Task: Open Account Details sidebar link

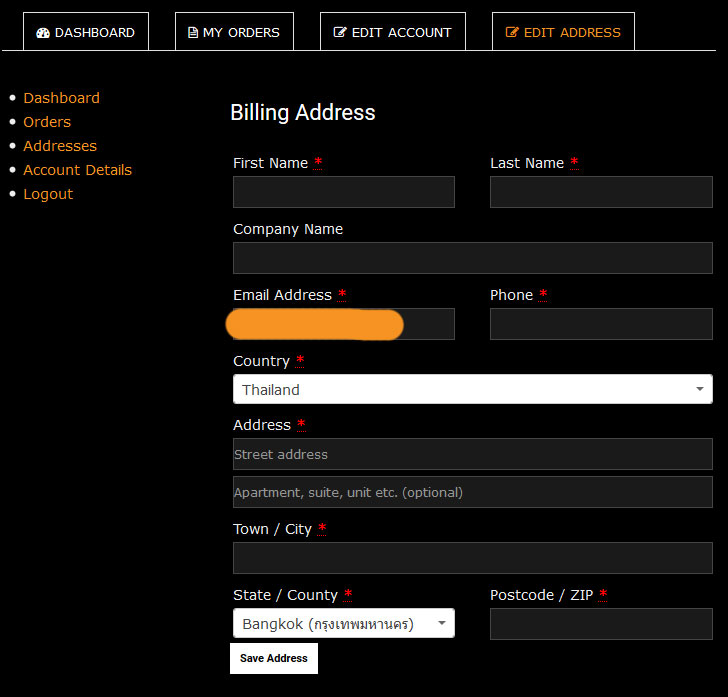Action: (77, 170)
